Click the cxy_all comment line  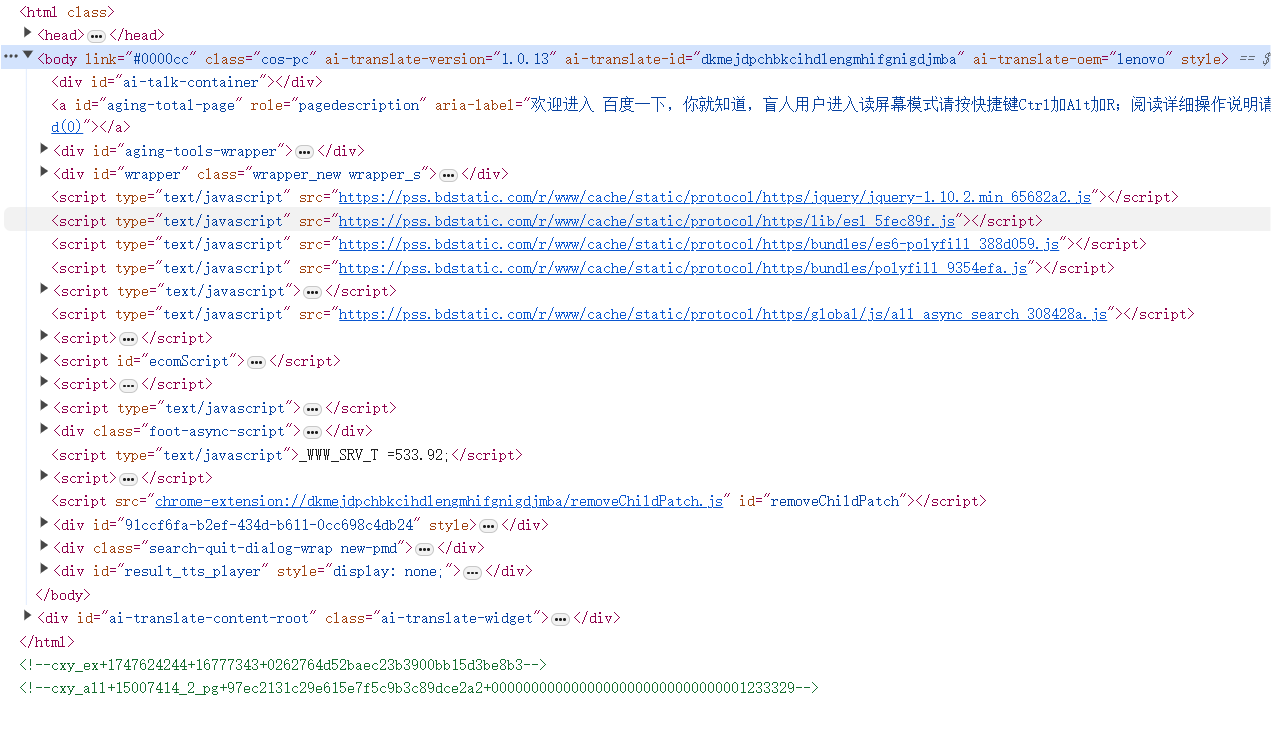[x=419, y=688]
